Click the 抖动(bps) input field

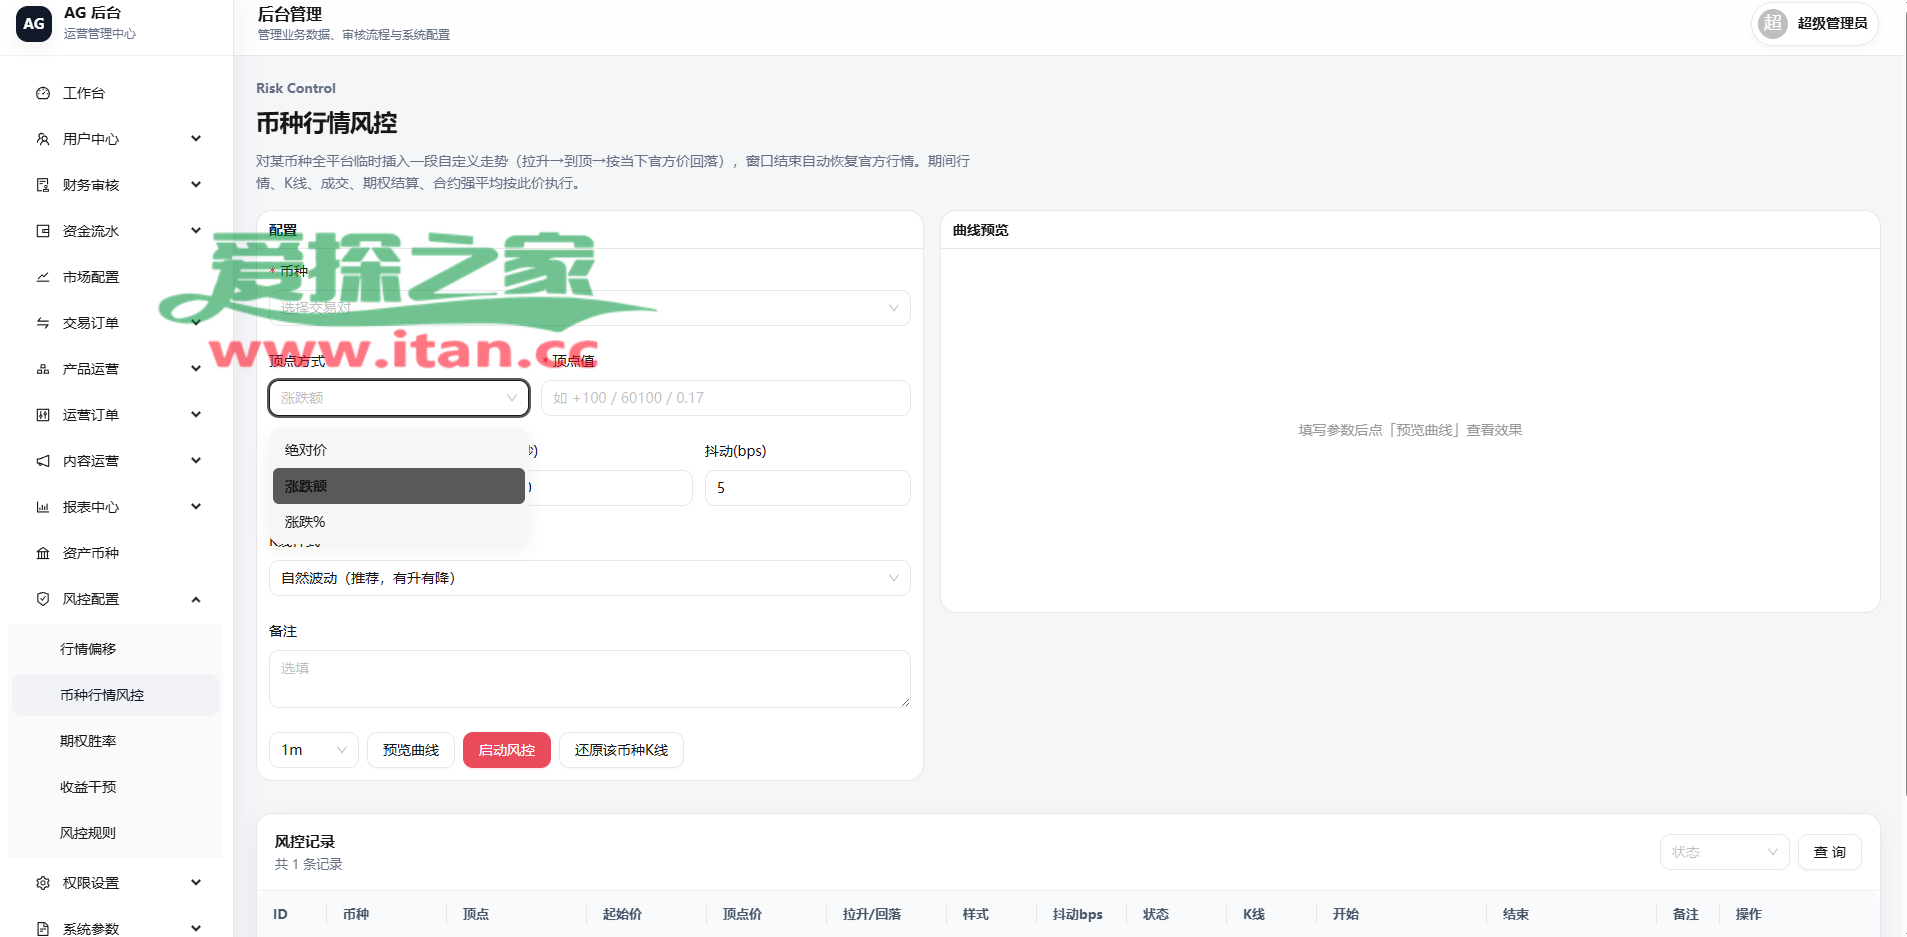tap(808, 488)
